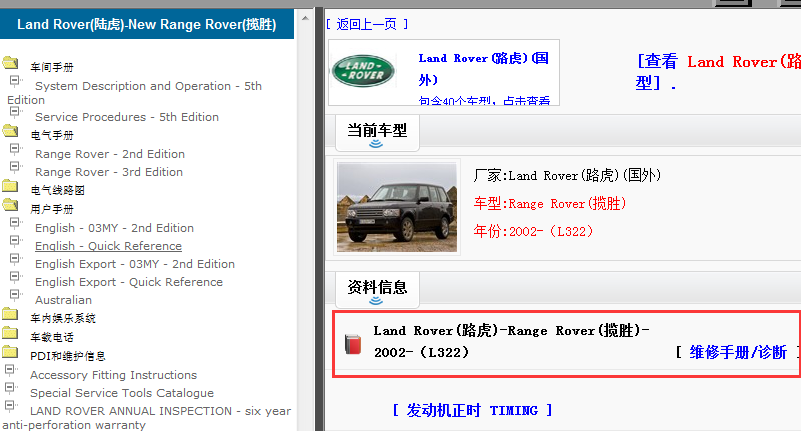Click the left panel scroll up arrow

[305, 18]
